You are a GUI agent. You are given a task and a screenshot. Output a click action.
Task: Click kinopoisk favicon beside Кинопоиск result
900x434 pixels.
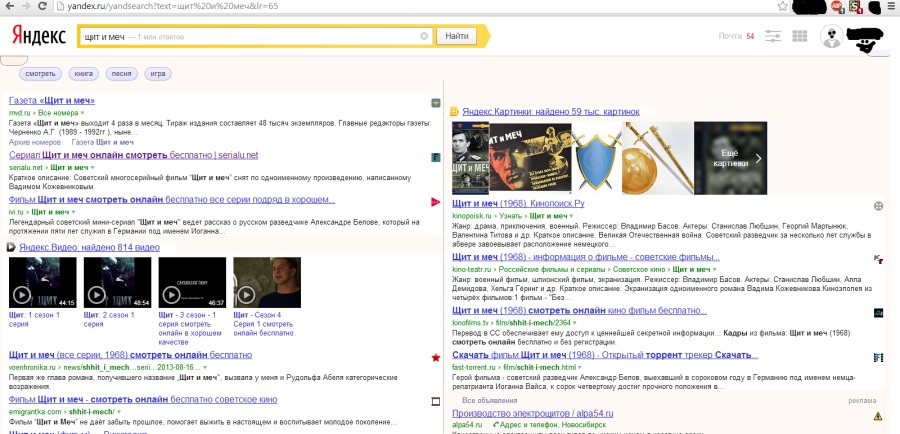coord(878,206)
